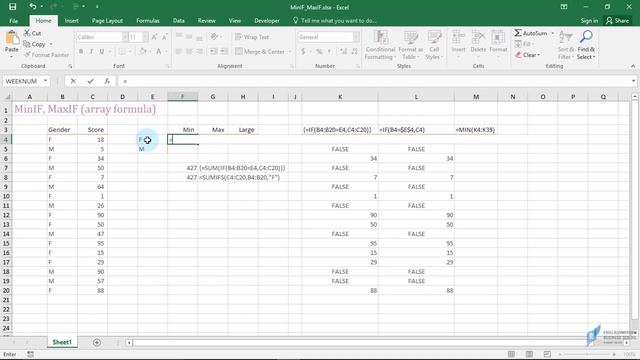Click the Sort & Filter icon
Image resolution: width=640 pixels, height=360 pixels.
(x=566, y=38)
